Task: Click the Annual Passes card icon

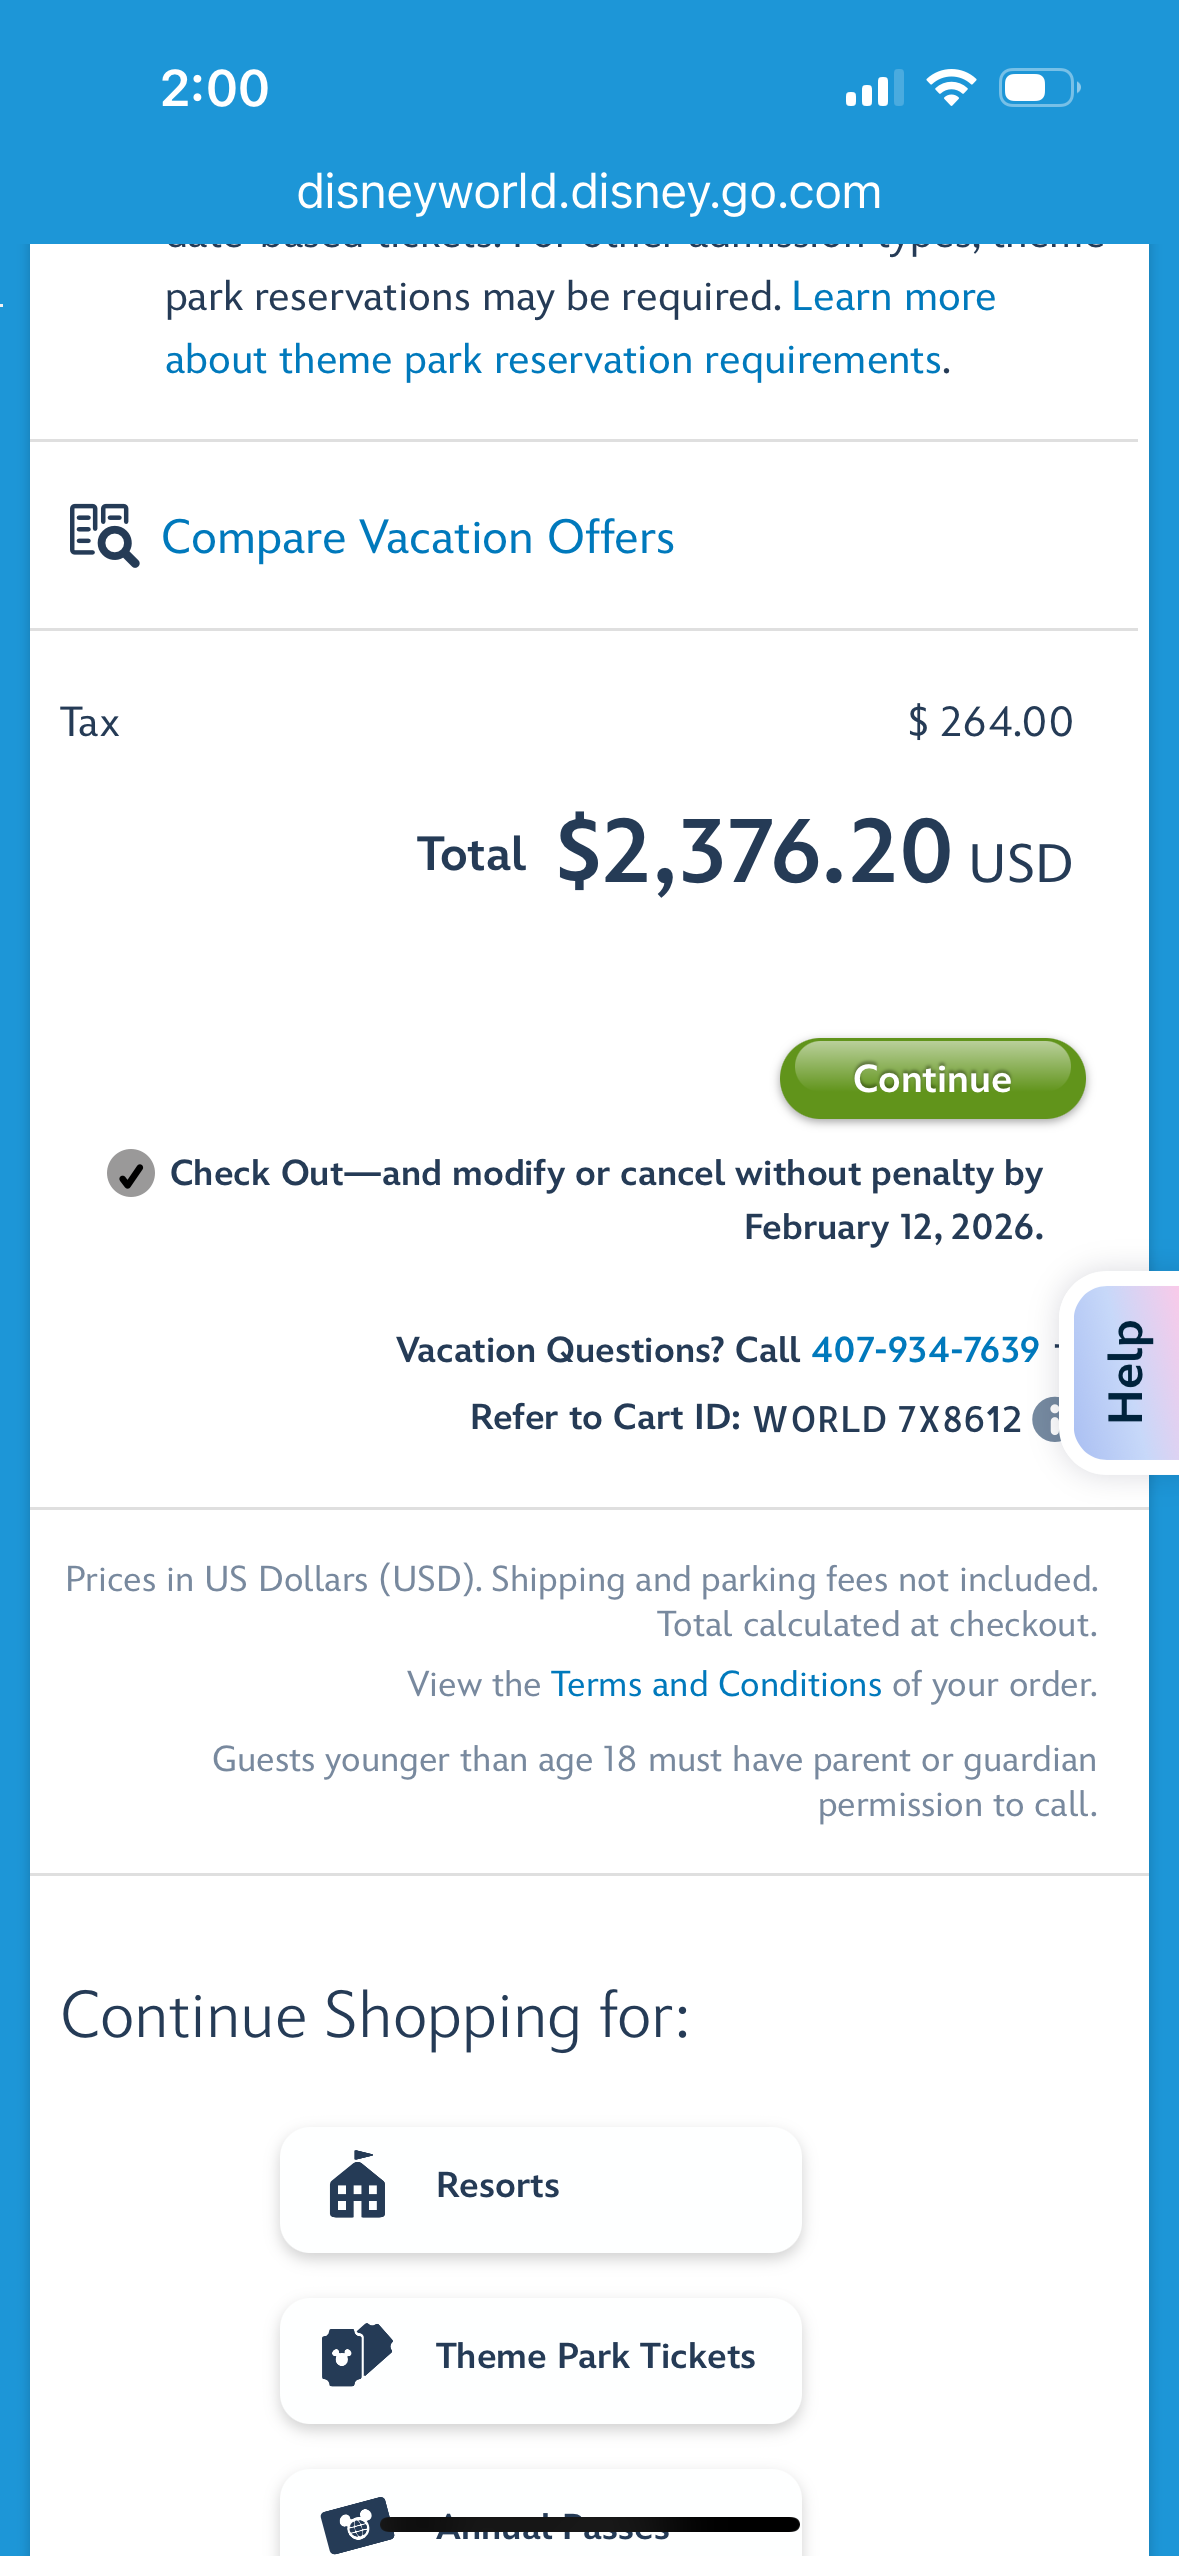Action: (x=356, y=2522)
